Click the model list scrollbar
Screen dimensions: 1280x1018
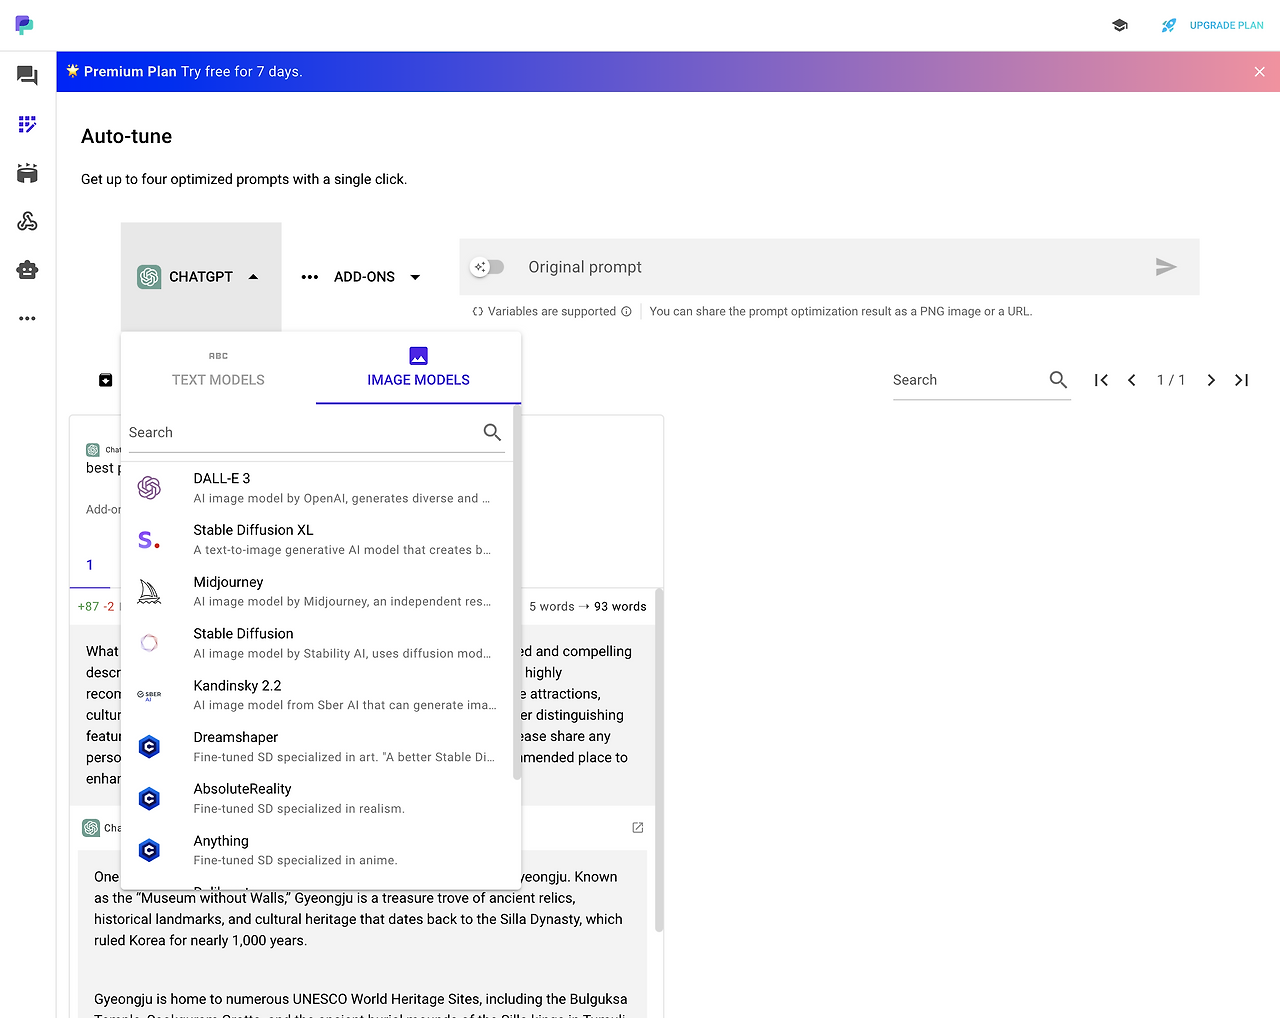(x=517, y=593)
